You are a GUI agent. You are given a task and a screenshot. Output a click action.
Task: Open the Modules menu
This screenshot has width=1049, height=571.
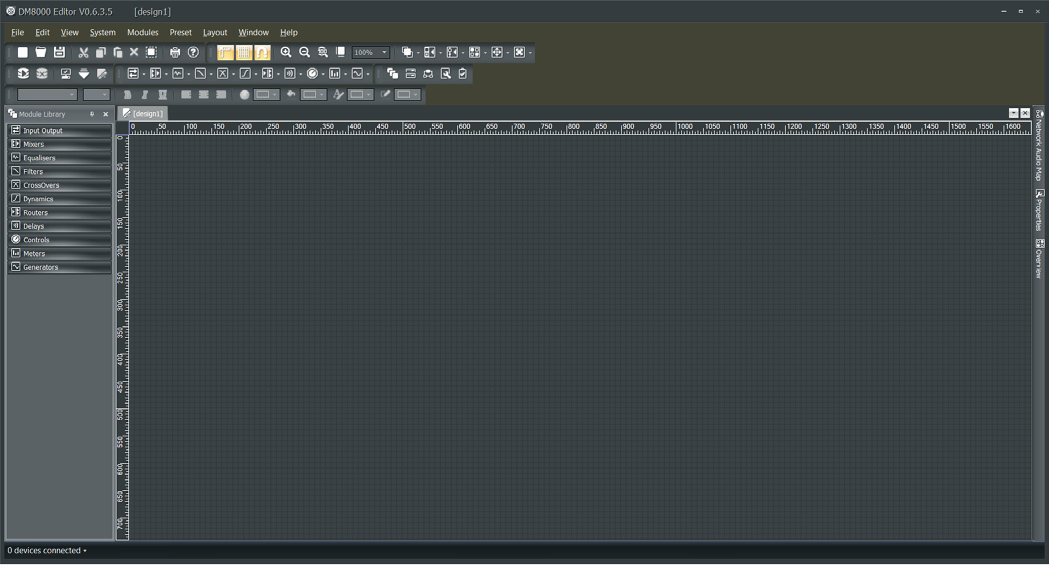click(x=142, y=32)
